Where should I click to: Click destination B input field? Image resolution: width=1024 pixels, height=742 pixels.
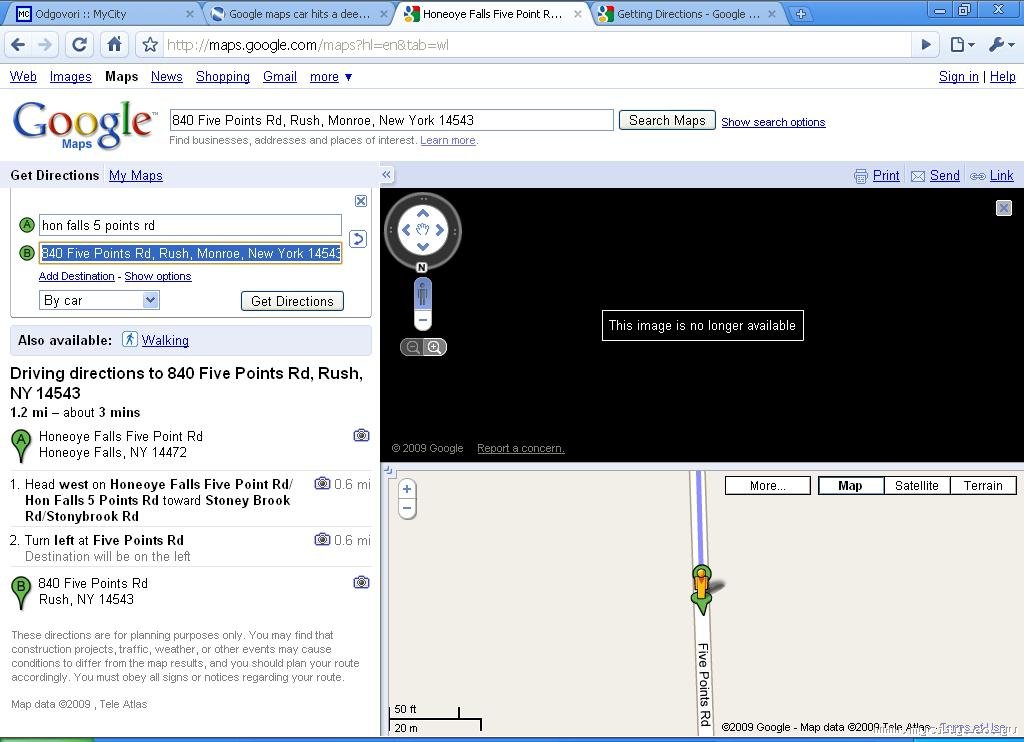point(190,253)
